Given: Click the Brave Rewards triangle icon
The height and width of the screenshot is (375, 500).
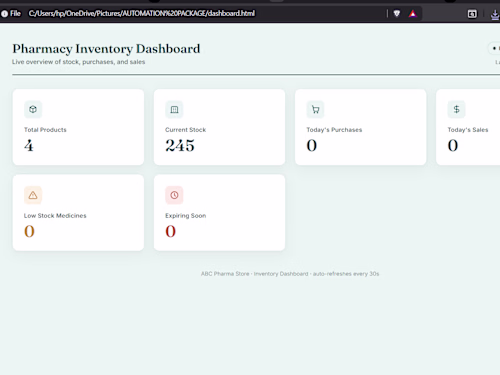Looking at the screenshot, I should point(413,14).
